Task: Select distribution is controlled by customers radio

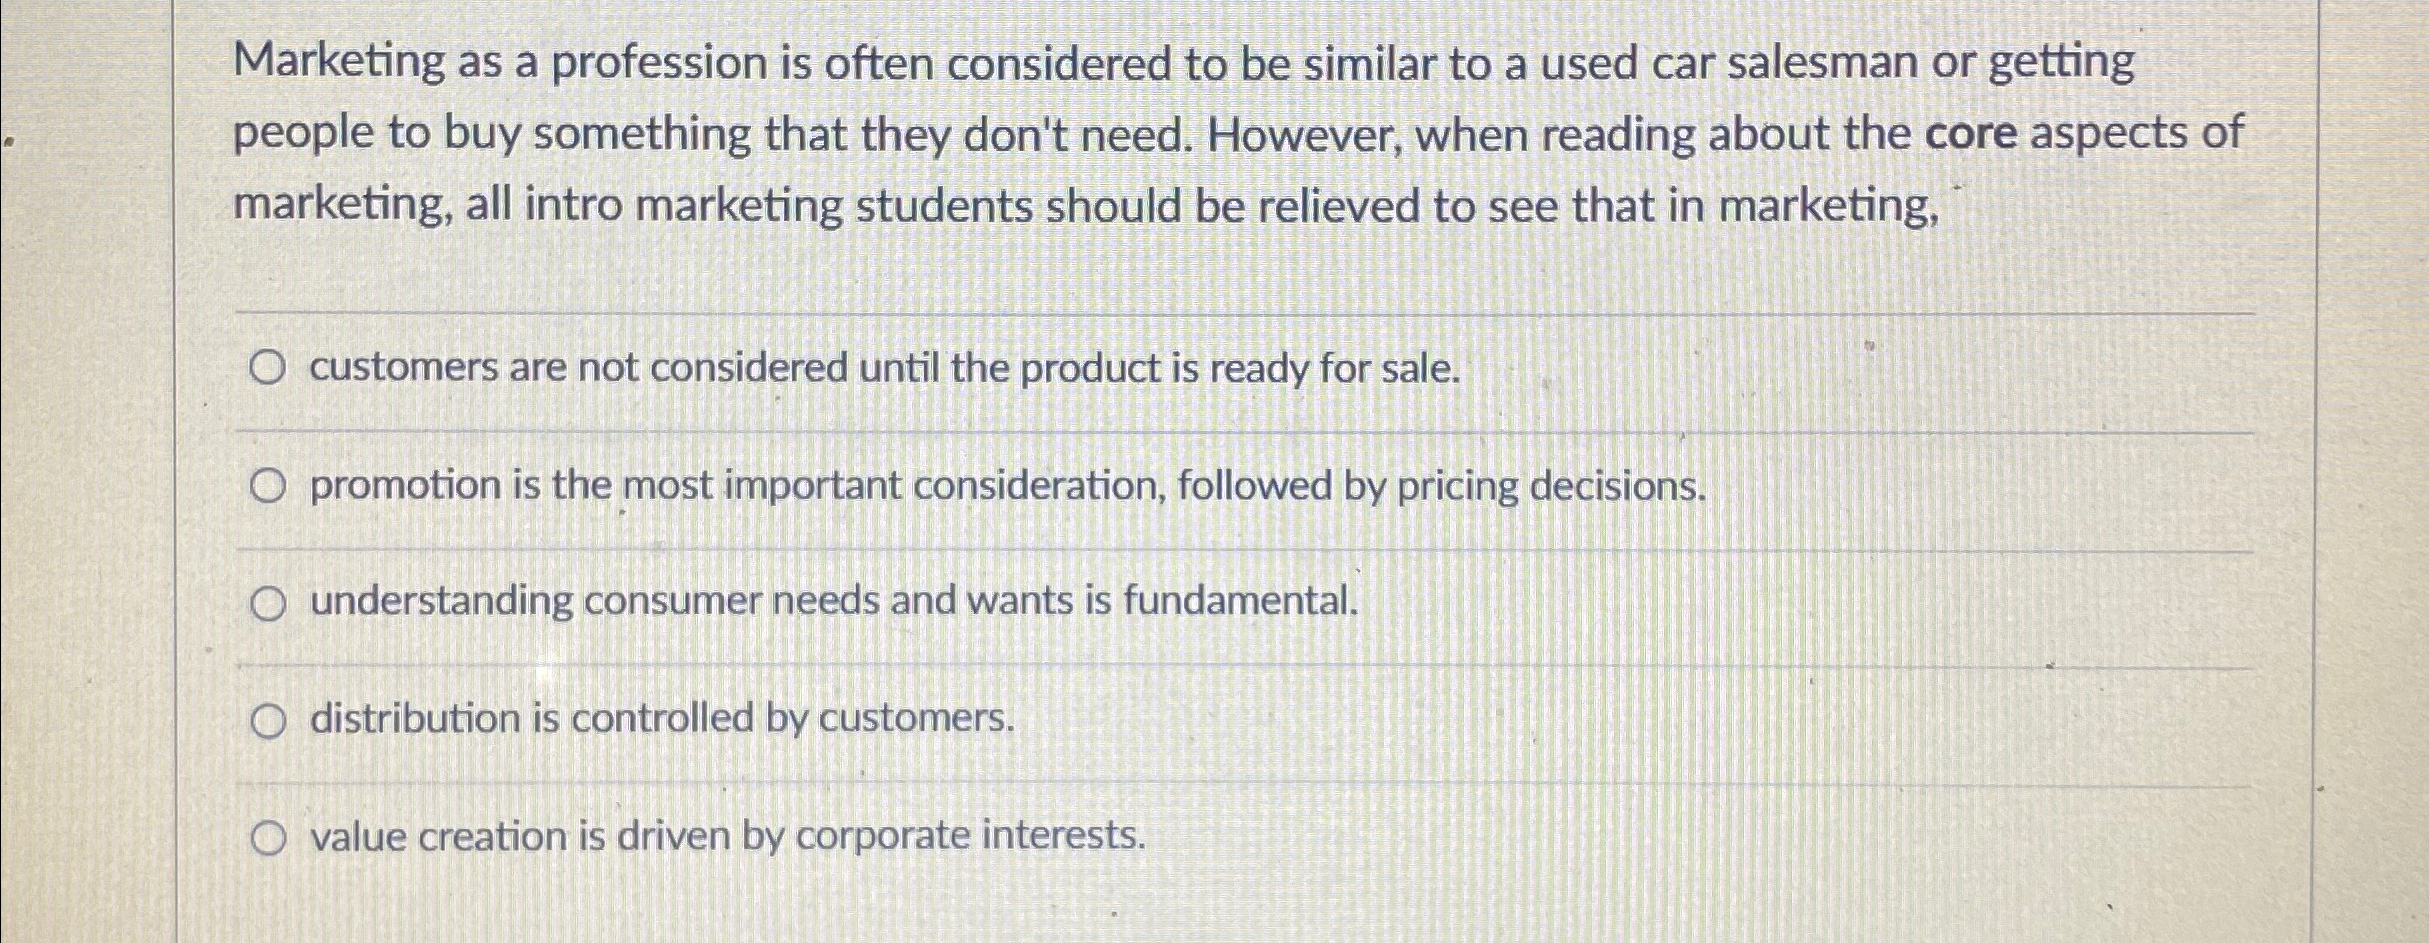Action: click(x=267, y=720)
